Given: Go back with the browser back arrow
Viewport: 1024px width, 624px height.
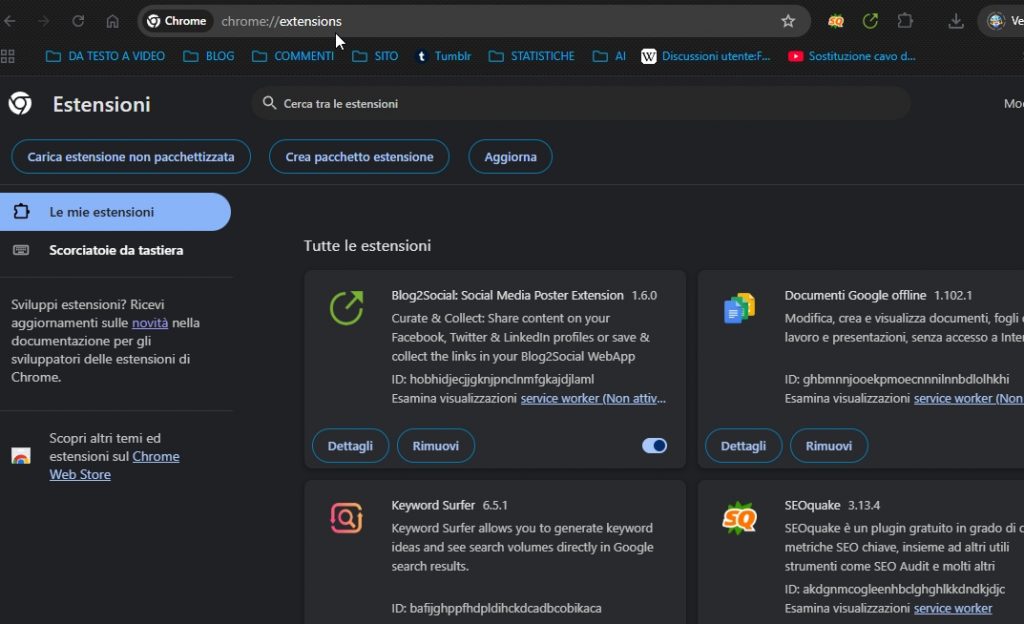Looking at the screenshot, I should pos(10,21).
